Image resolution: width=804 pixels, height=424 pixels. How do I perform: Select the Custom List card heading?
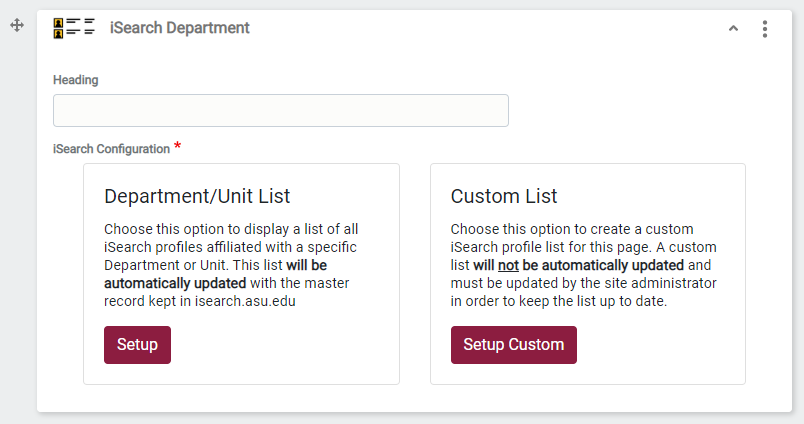[x=504, y=196]
